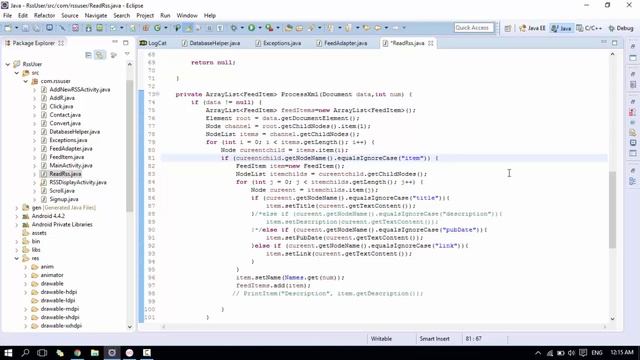
Task: Expand the anim folder node
Action: (x=26, y=267)
